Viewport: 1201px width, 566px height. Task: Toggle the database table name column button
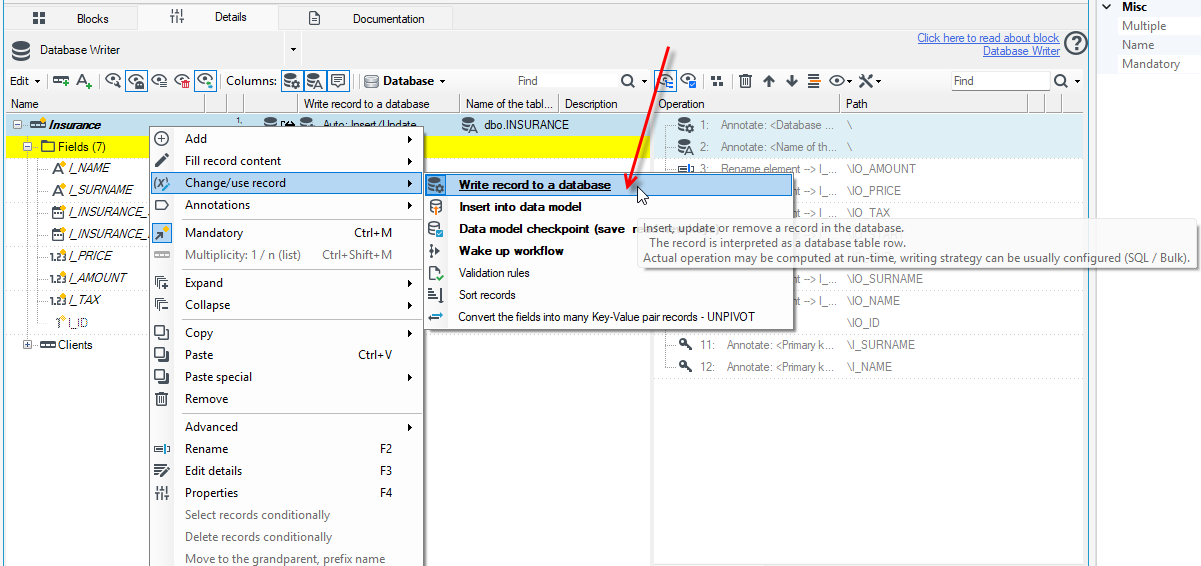(x=314, y=81)
